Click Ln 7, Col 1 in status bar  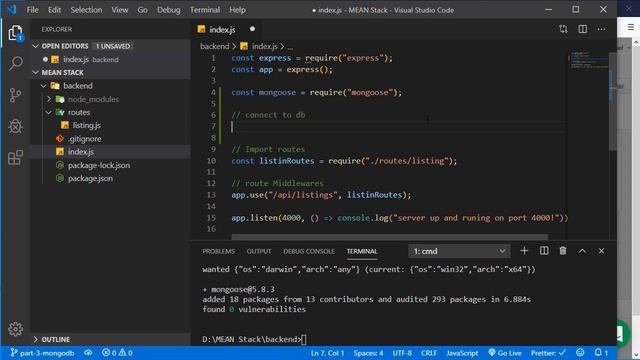[327, 353]
